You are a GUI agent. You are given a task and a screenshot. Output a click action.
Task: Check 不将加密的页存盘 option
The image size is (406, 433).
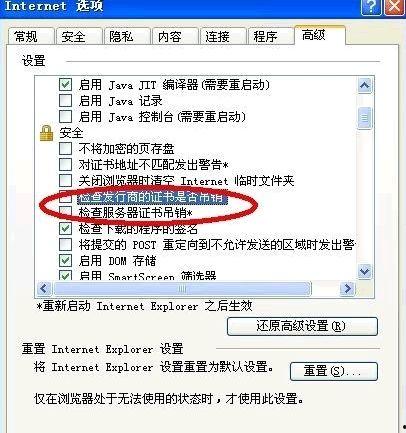pos(65,148)
